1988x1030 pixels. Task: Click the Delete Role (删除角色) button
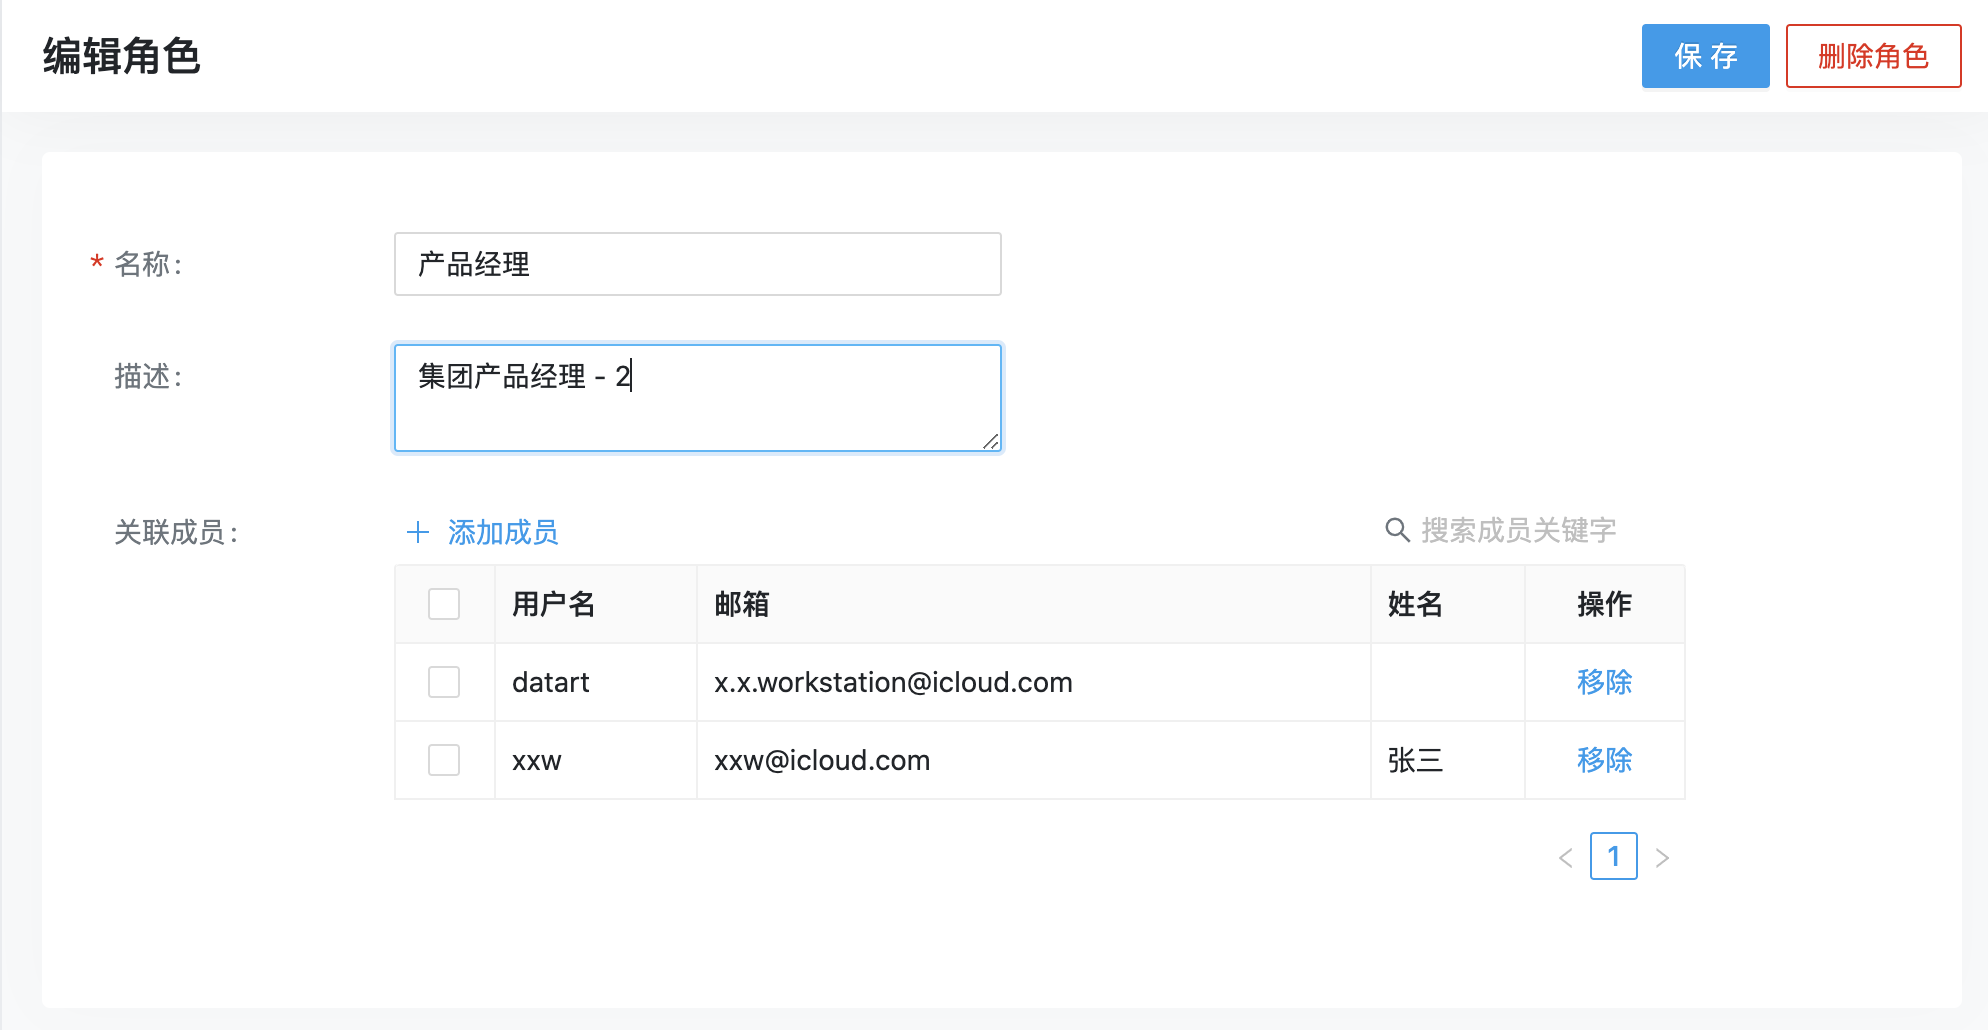1872,56
